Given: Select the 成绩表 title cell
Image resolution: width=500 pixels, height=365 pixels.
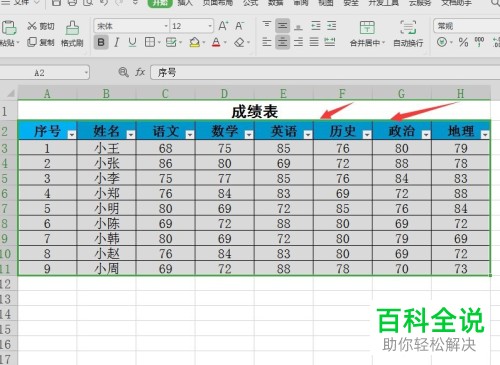Looking at the screenshot, I should coord(254,111).
